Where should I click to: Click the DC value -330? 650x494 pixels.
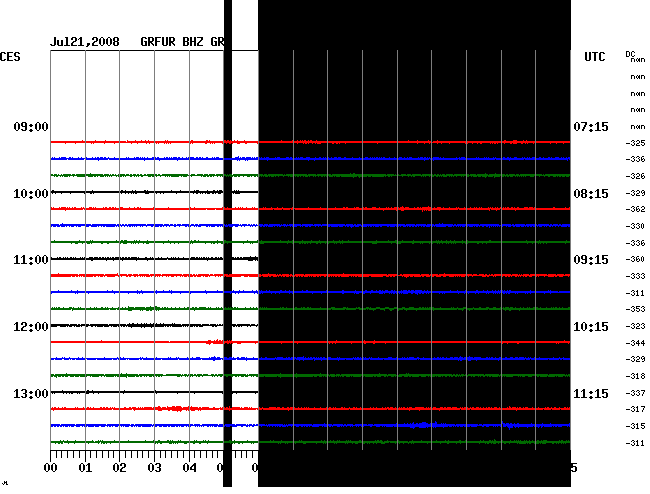pyautogui.click(x=635, y=226)
